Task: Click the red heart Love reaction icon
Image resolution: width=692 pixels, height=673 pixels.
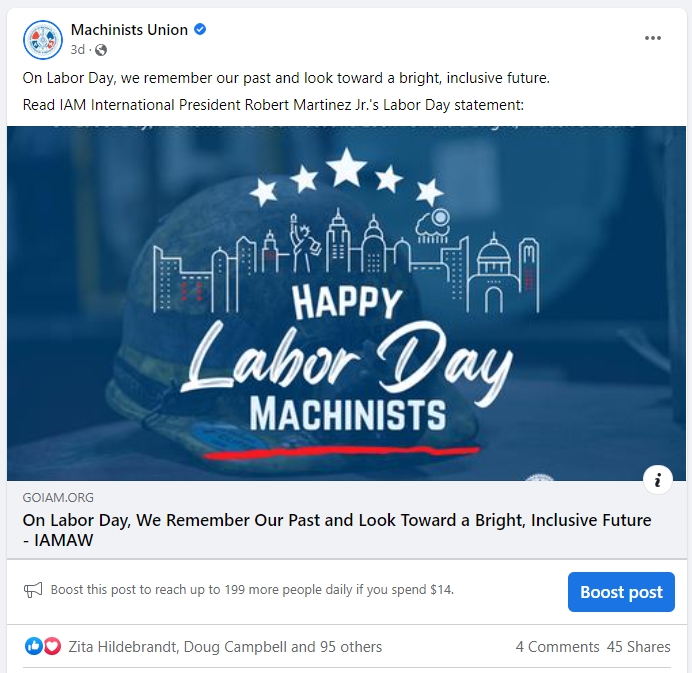Action: click(52, 647)
